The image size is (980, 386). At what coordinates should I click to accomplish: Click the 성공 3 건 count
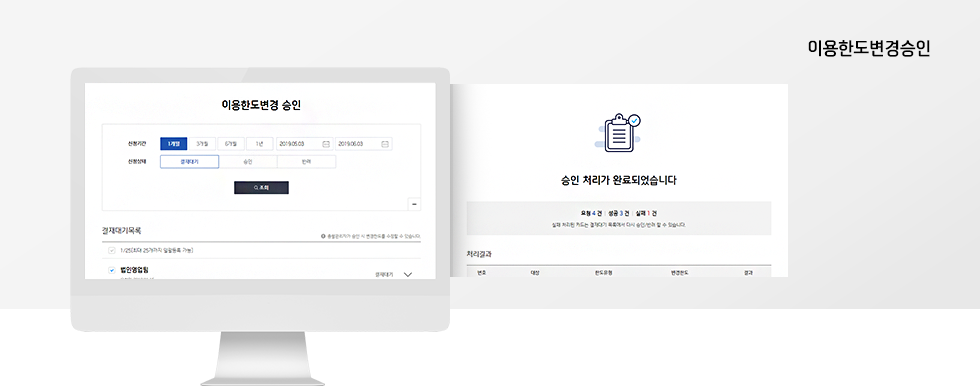tap(619, 213)
